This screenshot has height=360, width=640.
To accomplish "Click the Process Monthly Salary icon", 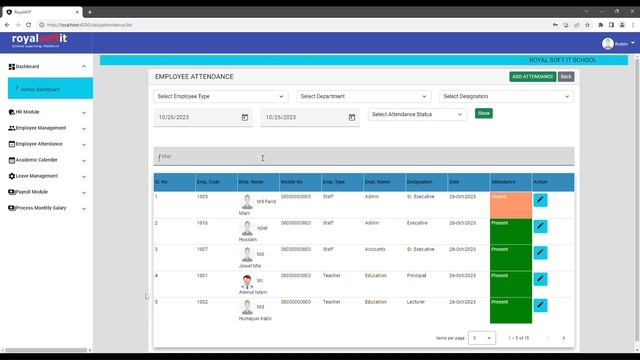I will pyautogui.click(x=11, y=208).
